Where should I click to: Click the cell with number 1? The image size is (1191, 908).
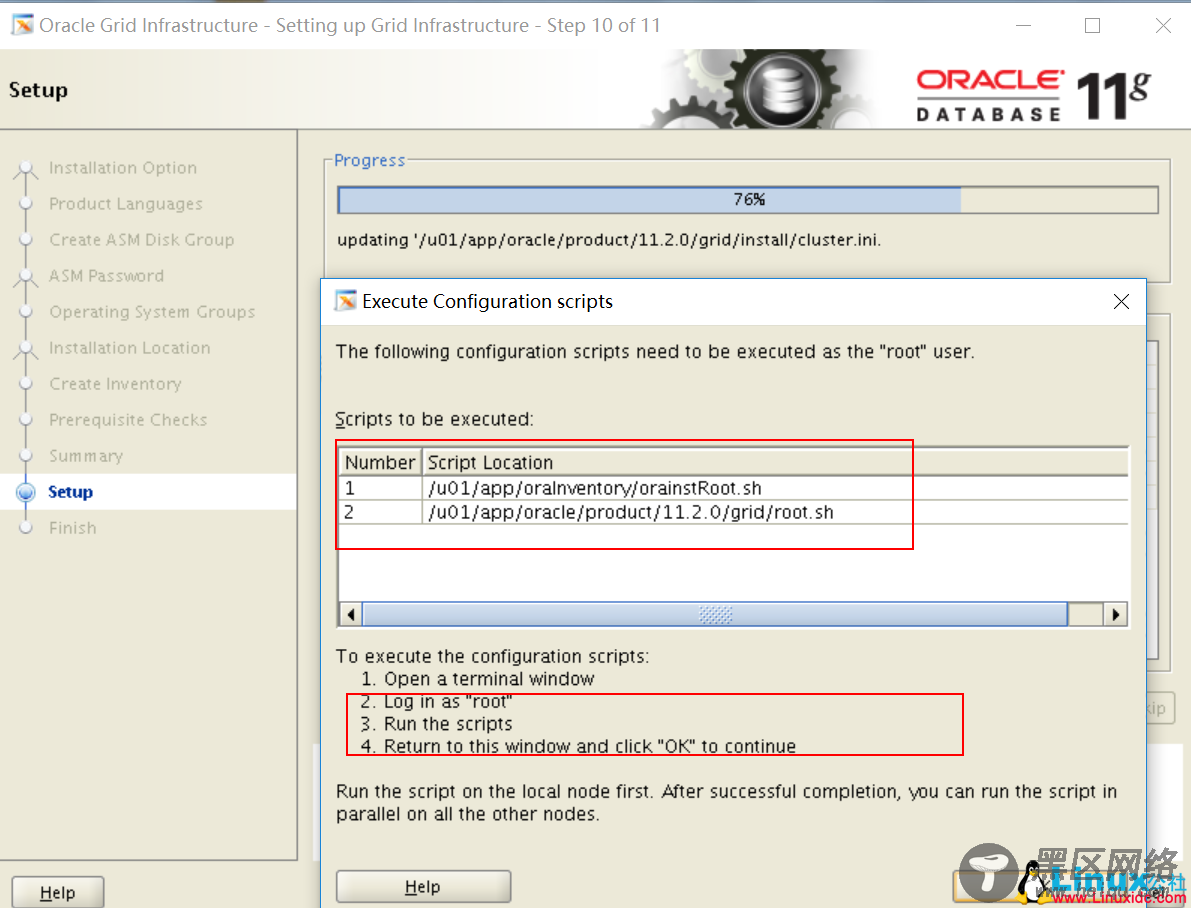click(380, 488)
